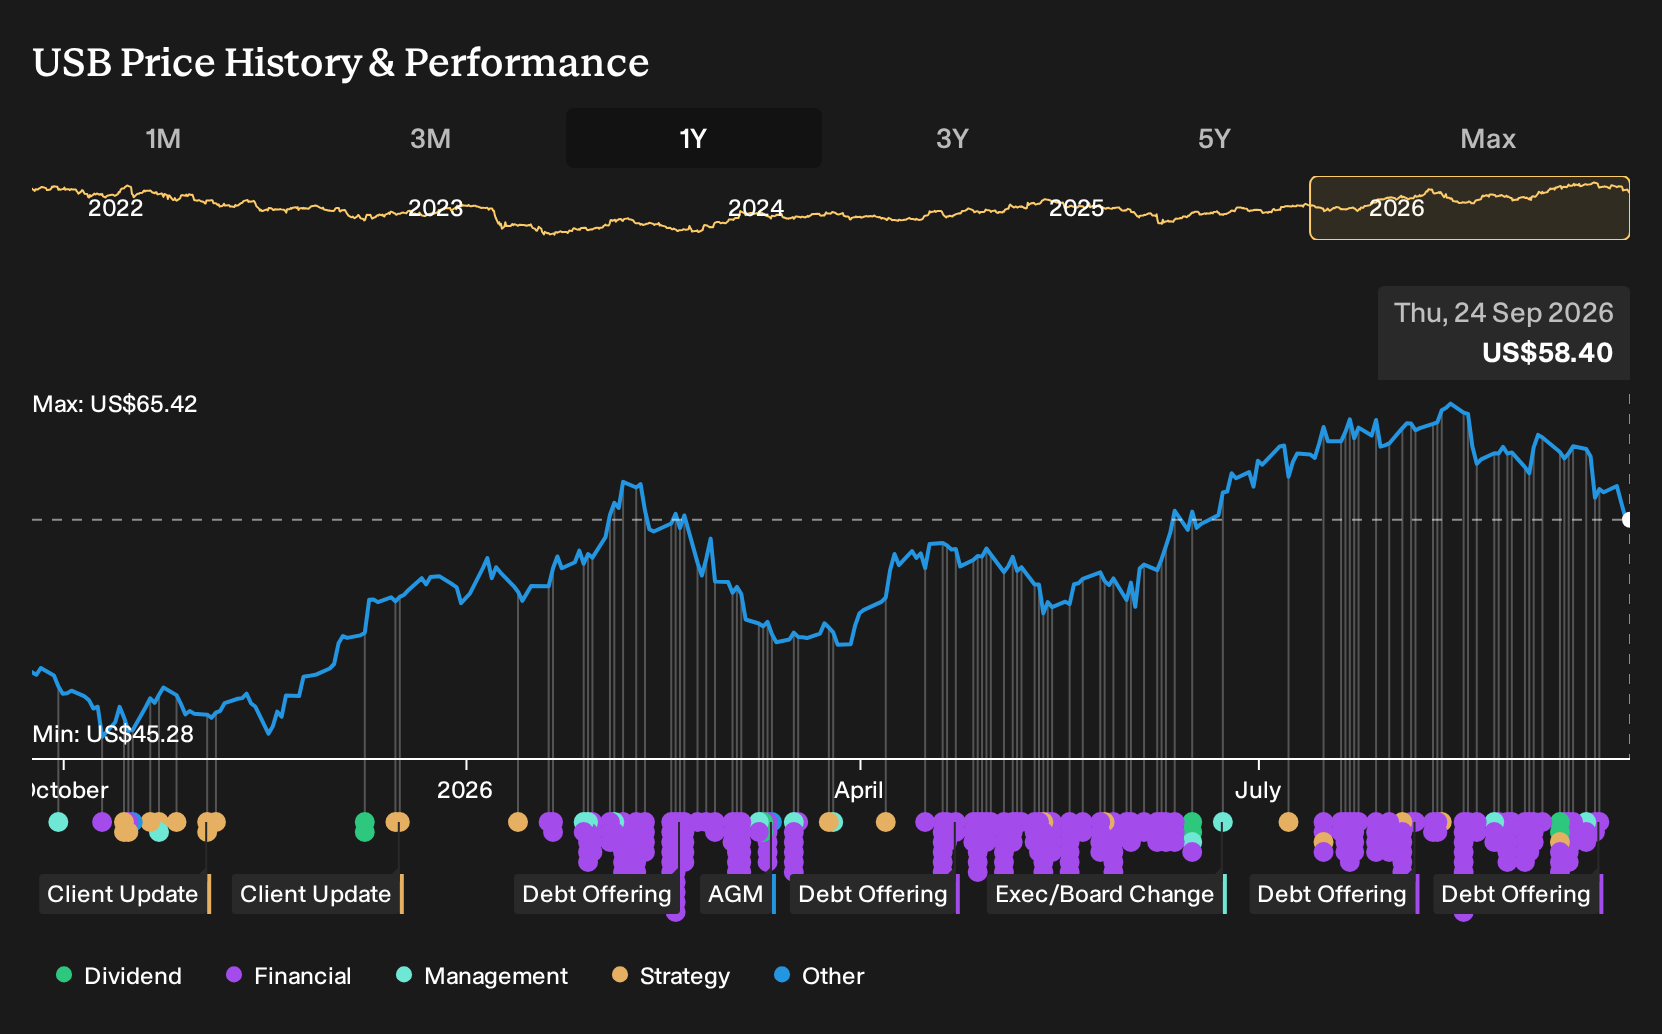
Task: Switch to the 1M time range
Action: tap(163, 138)
